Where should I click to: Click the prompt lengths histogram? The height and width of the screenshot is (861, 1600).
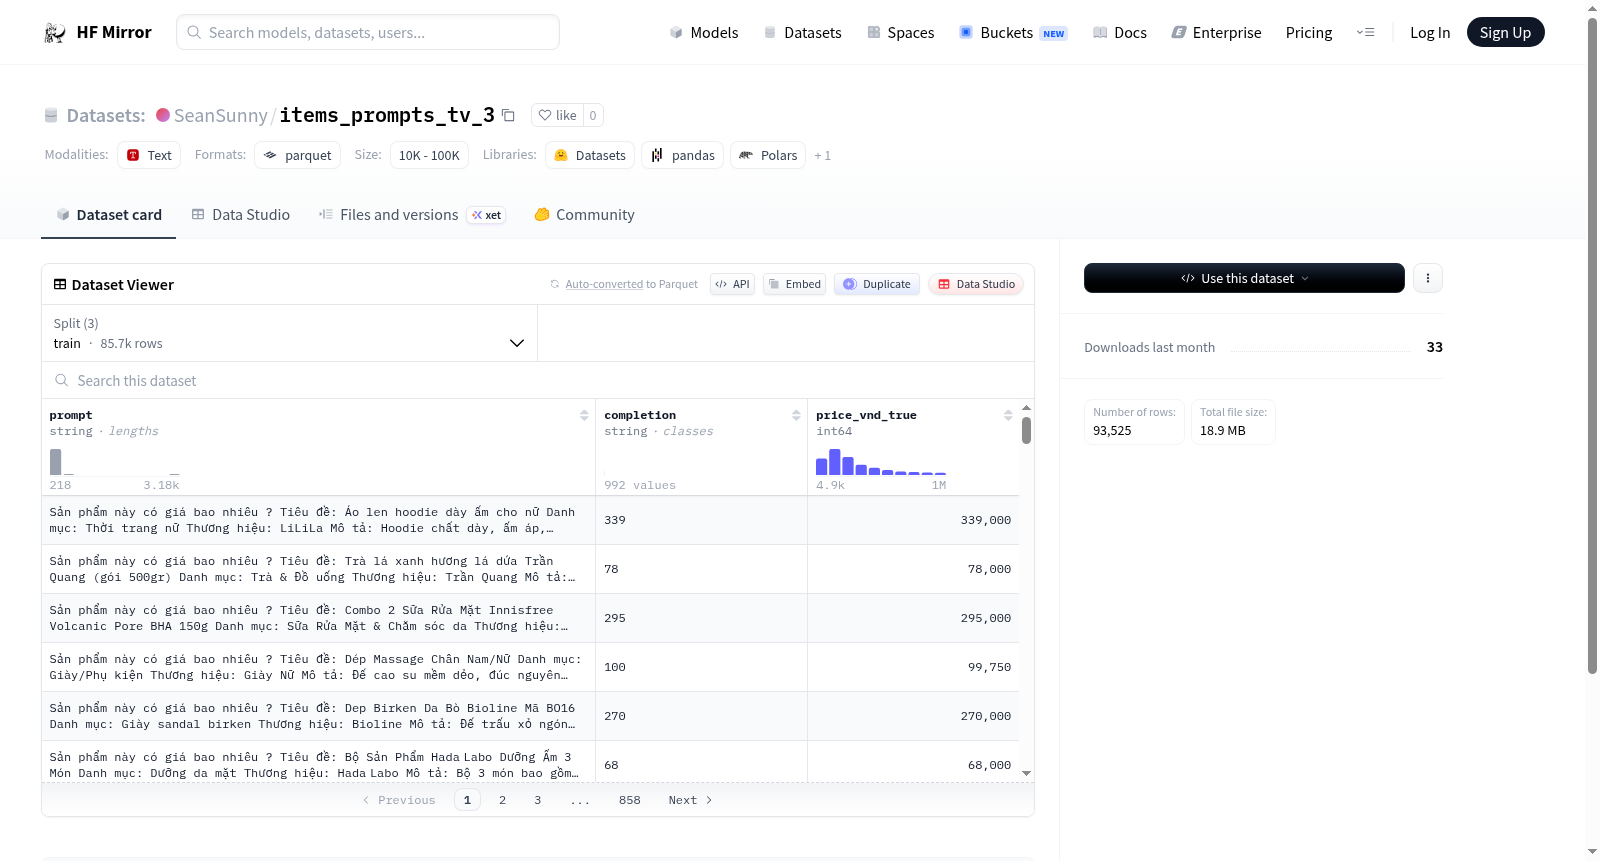click(114, 462)
